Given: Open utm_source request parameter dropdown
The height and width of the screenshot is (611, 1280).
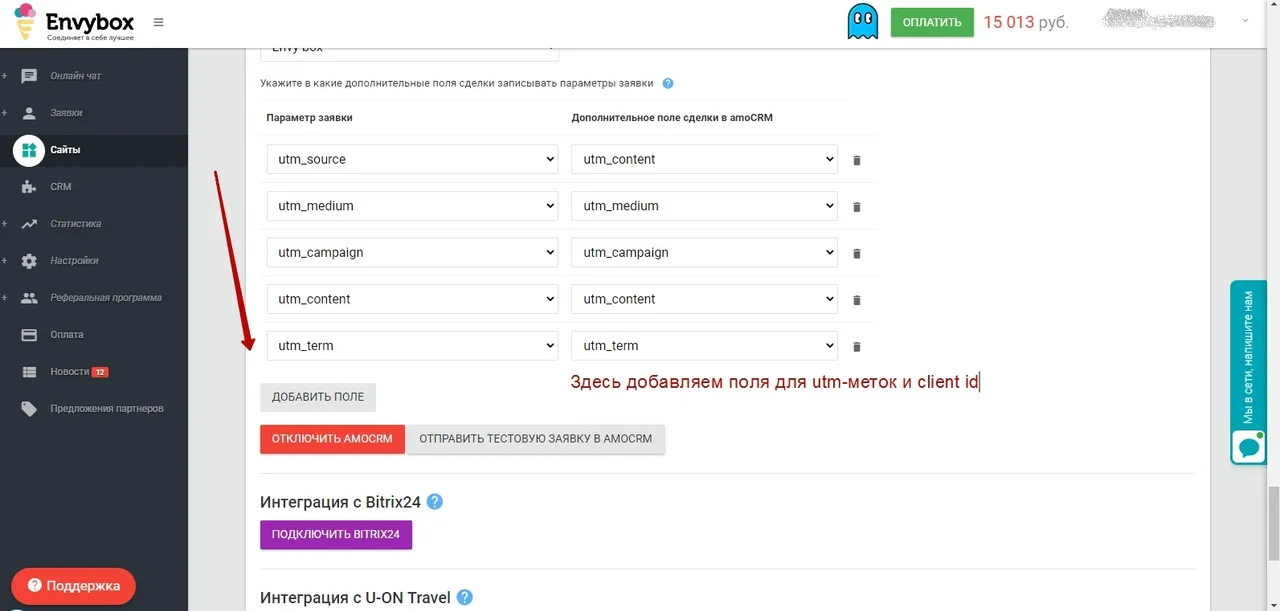Looking at the screenshot, I should (412, 159).
